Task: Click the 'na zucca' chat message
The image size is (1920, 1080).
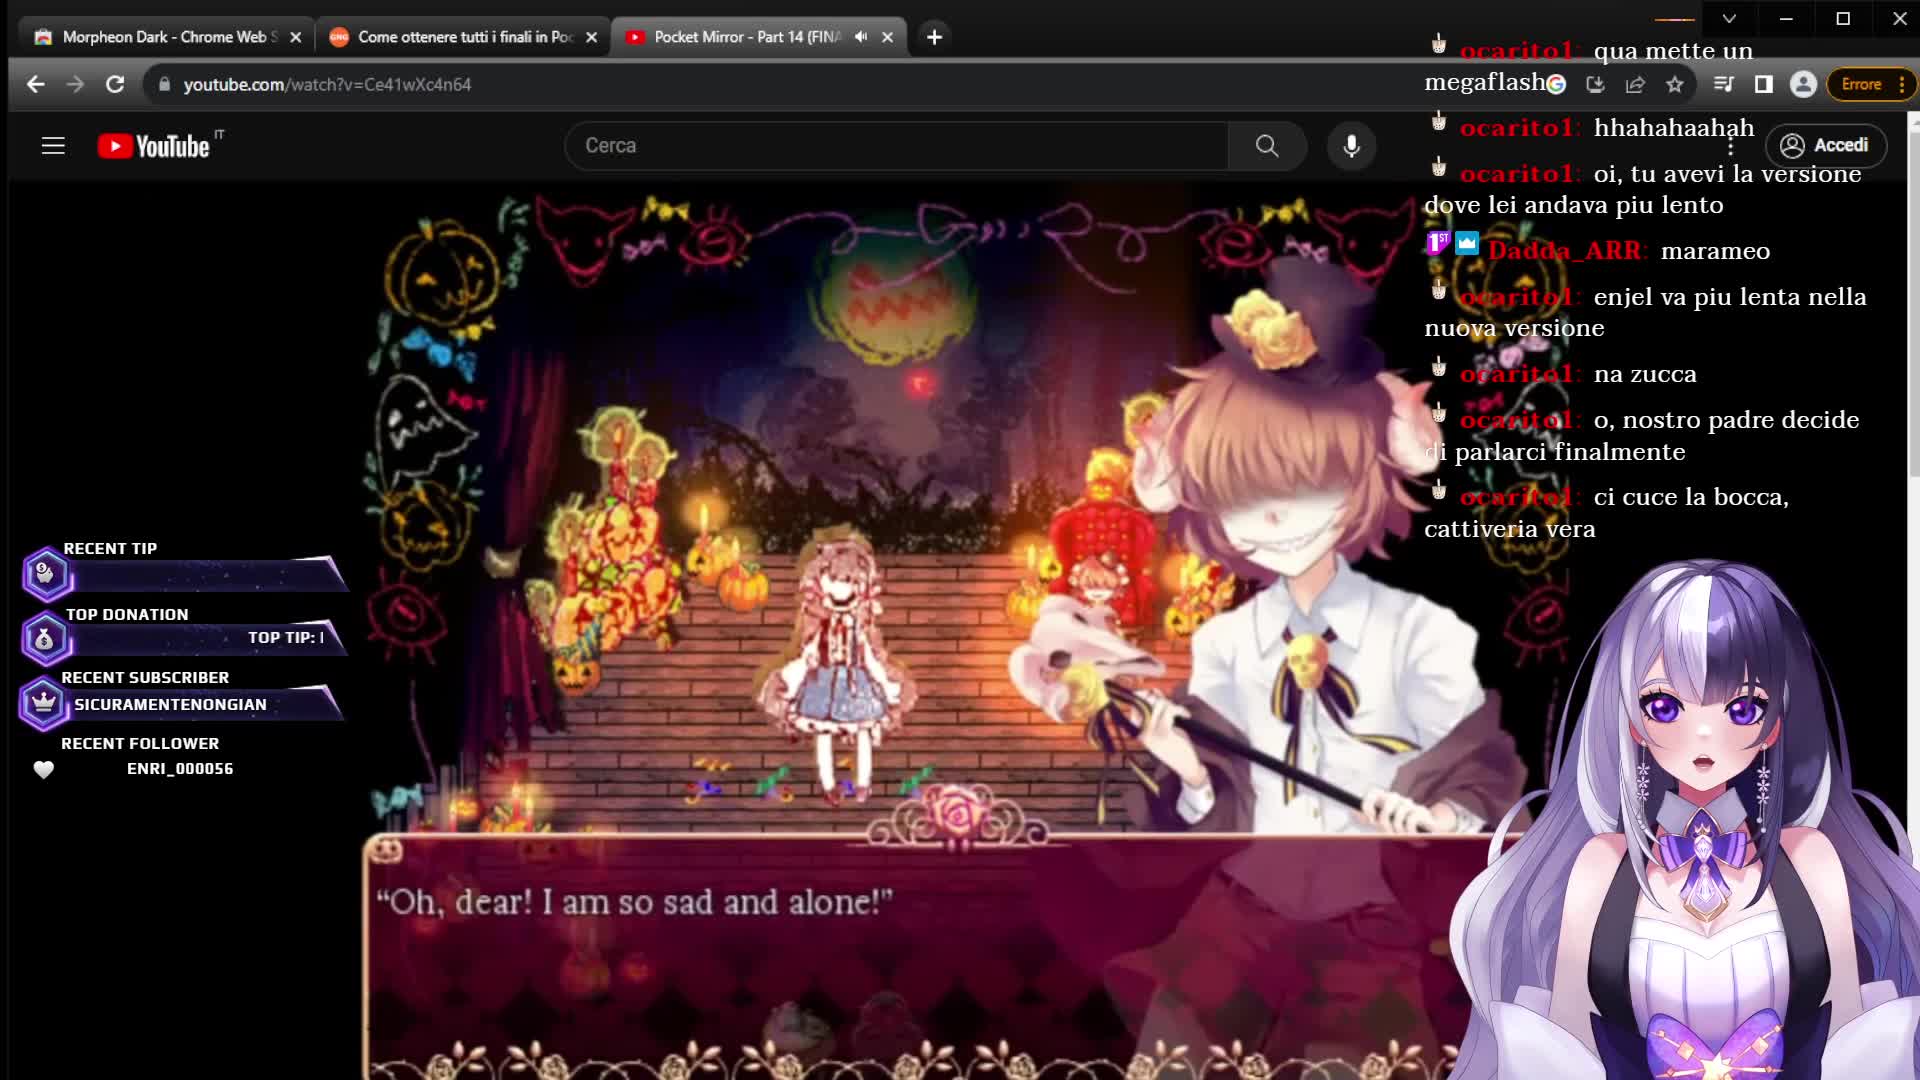Action: 1645,375
